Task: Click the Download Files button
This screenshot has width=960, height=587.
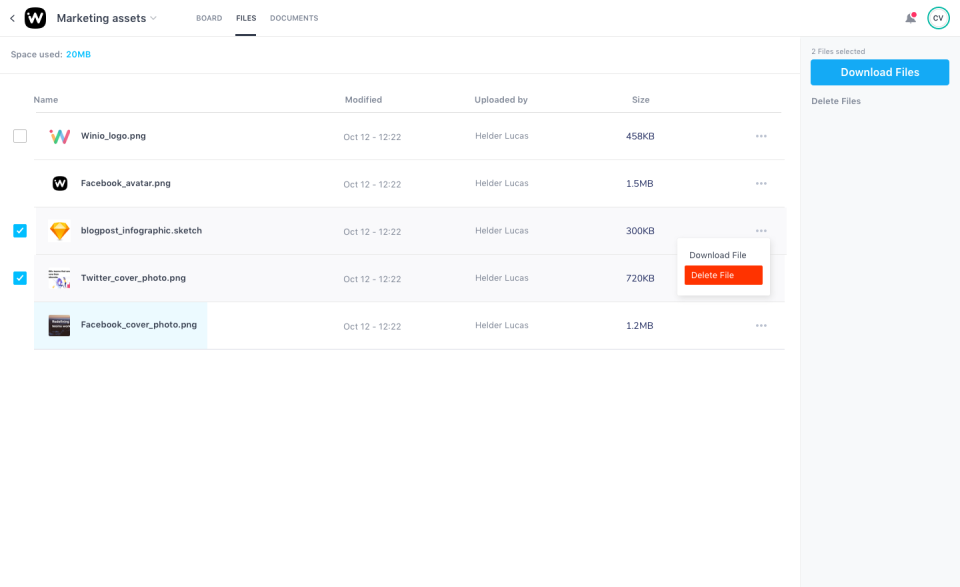Action: point(879,72)
